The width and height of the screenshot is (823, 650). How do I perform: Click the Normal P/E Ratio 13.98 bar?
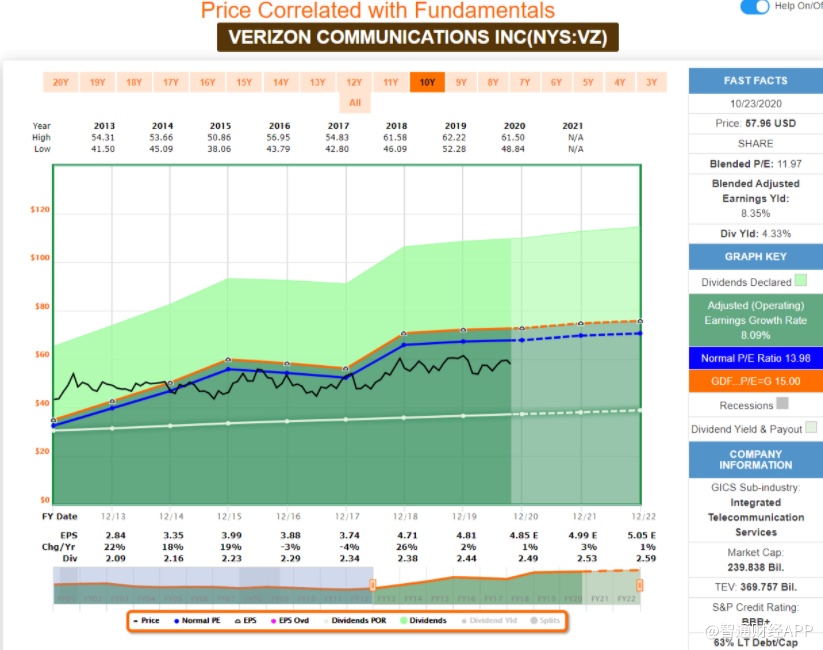pos(755,358)
